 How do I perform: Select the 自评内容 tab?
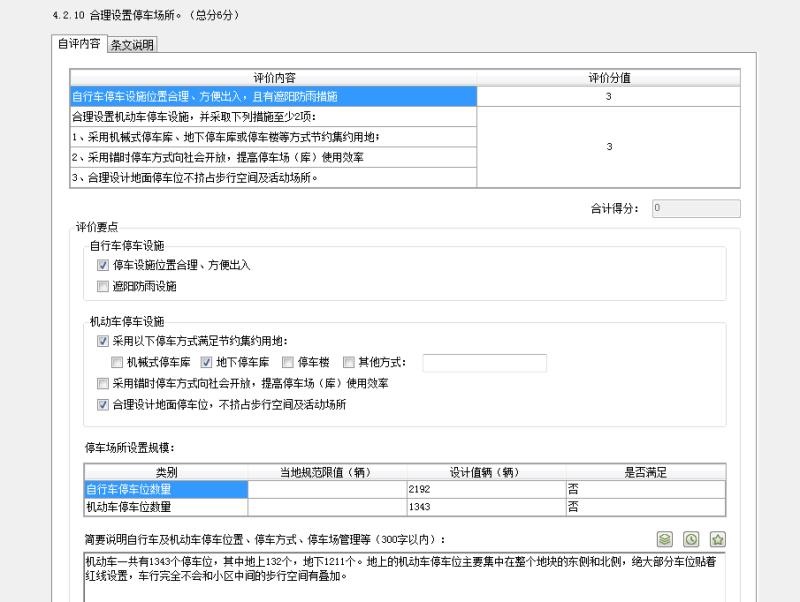pos(79,43)
